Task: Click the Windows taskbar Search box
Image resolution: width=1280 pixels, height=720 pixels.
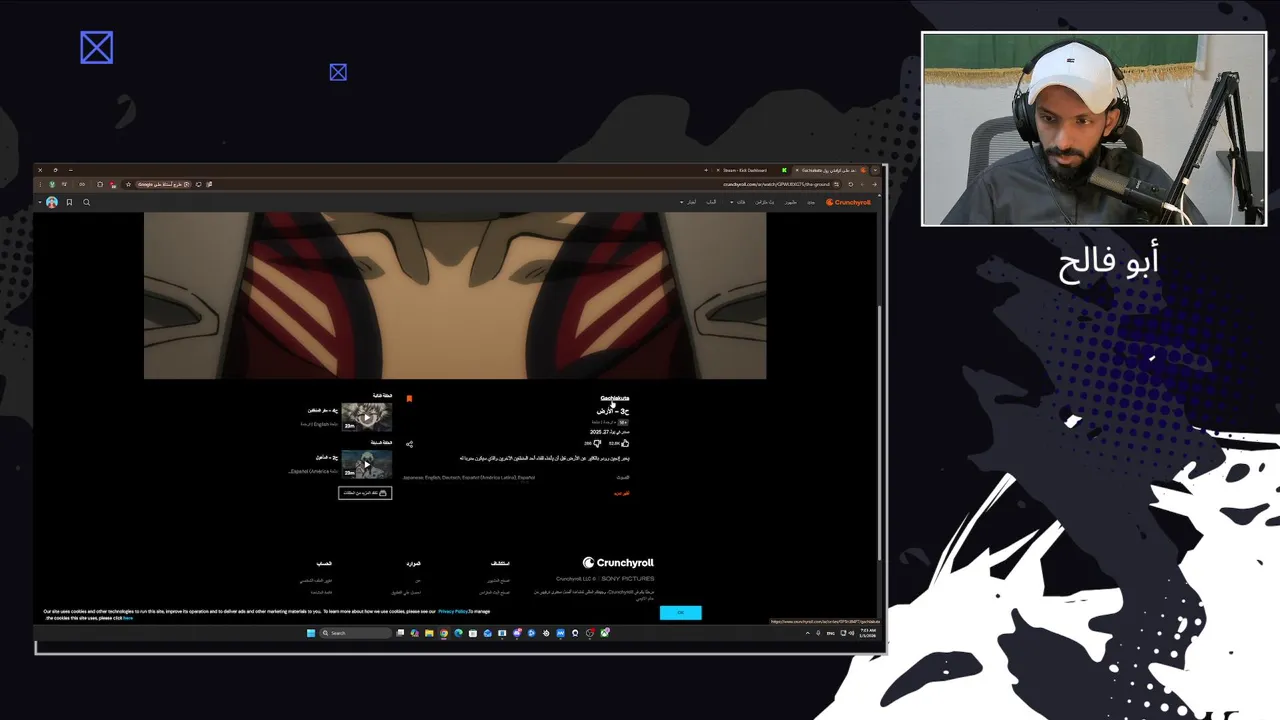Action: [x=355, y=633]
